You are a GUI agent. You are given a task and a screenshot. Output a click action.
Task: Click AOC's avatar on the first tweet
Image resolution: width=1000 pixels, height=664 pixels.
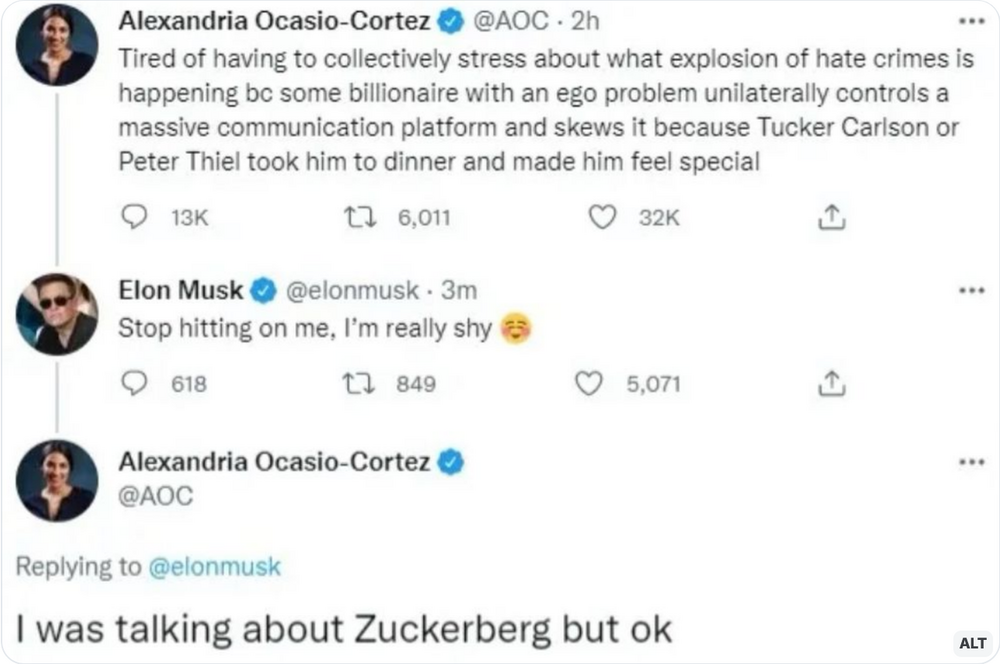click(57, 44)
